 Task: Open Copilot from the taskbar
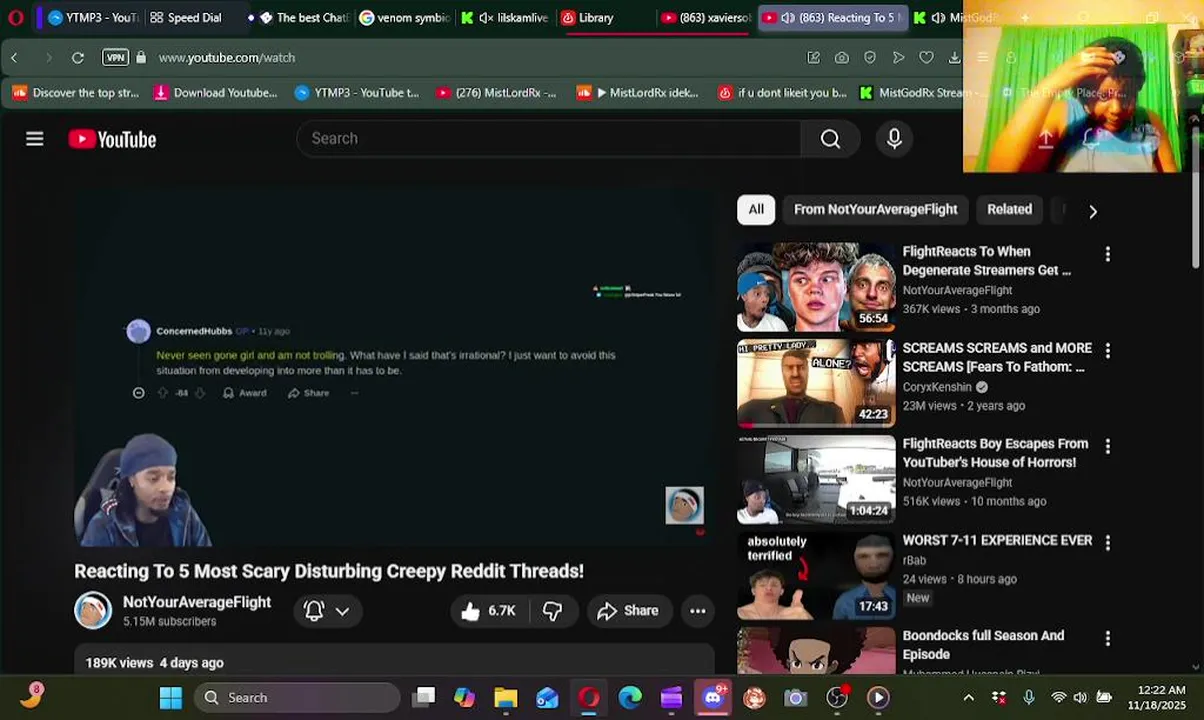[x=464, y=698]
